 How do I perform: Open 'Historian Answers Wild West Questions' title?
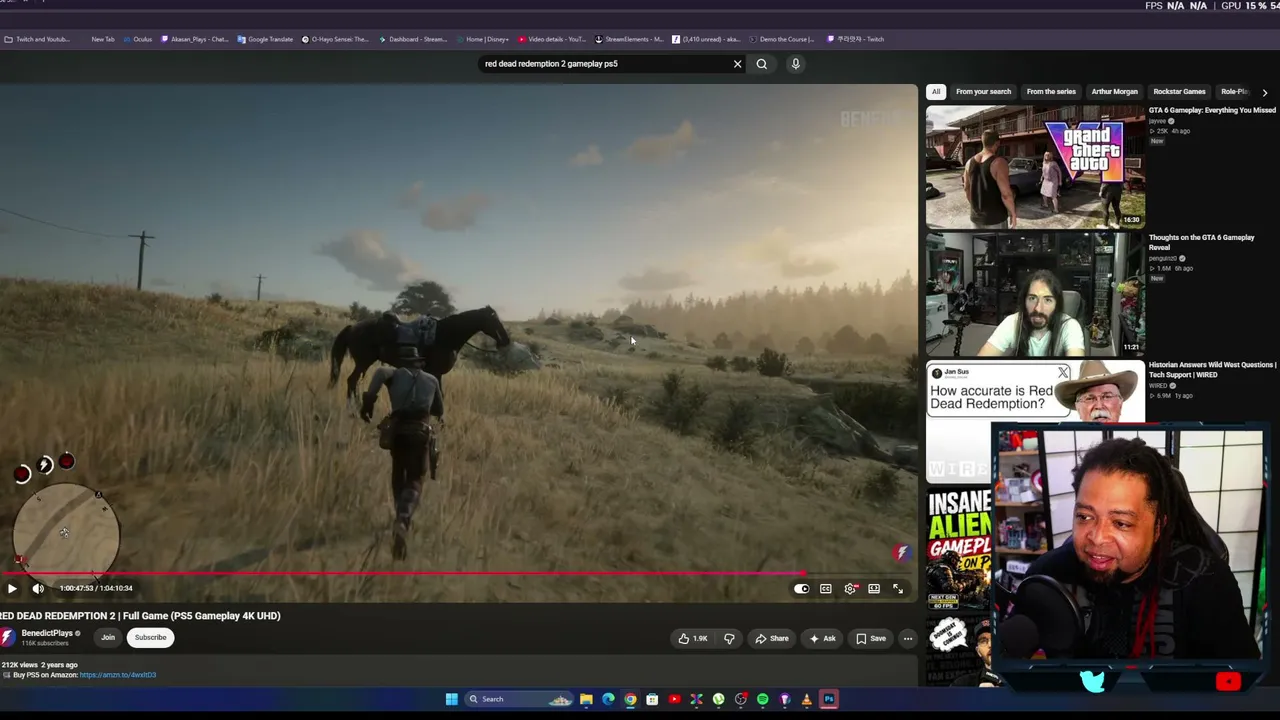1212,370
